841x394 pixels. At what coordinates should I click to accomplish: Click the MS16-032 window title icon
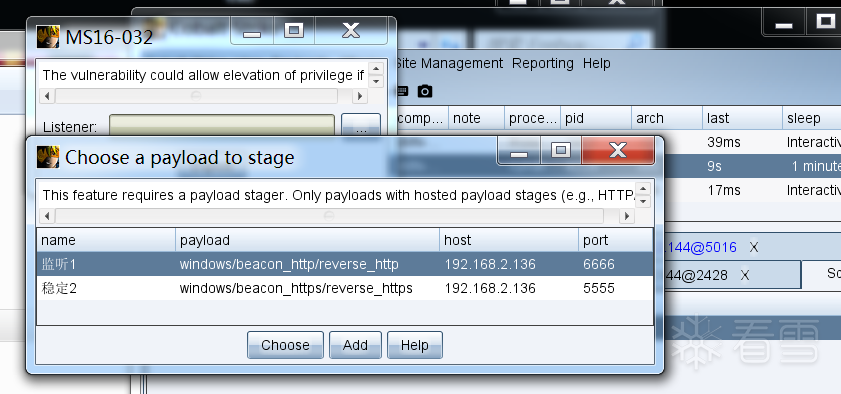click(48, 36)
